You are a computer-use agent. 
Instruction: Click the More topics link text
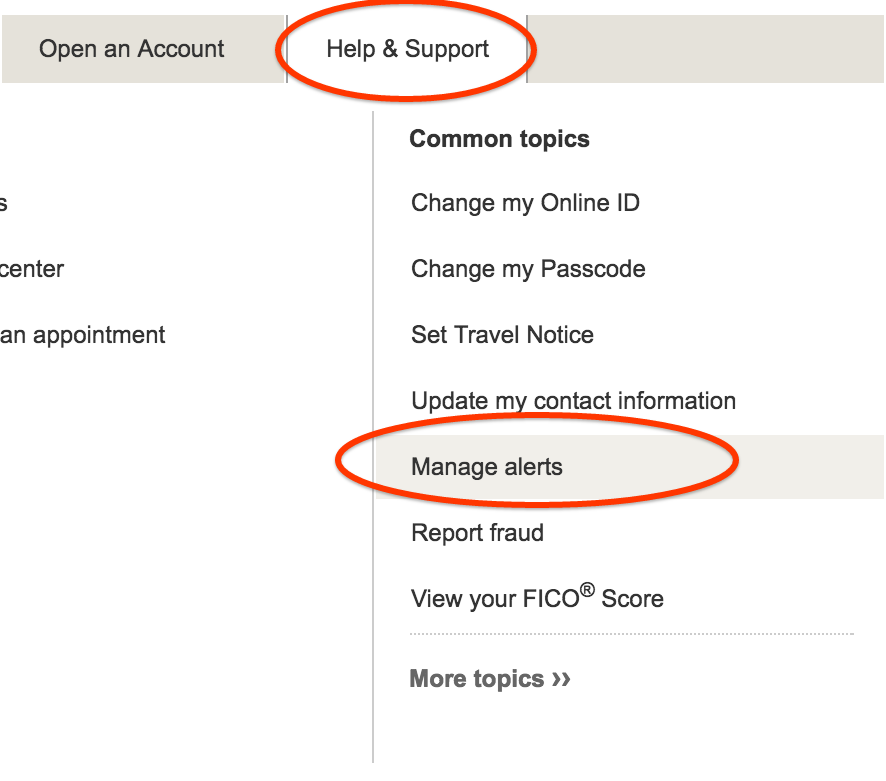tap(477, 679)
